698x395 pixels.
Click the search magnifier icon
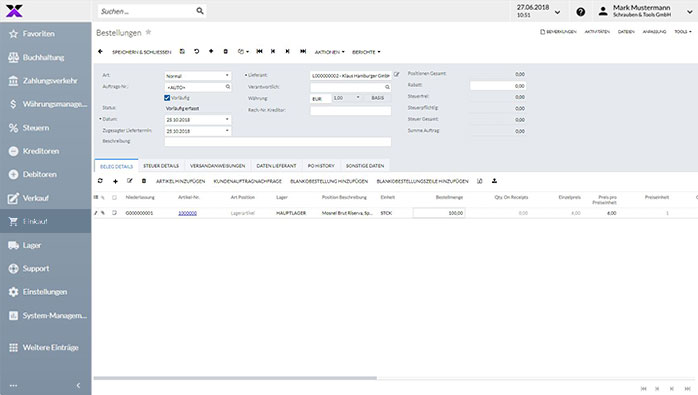[200, 11]
